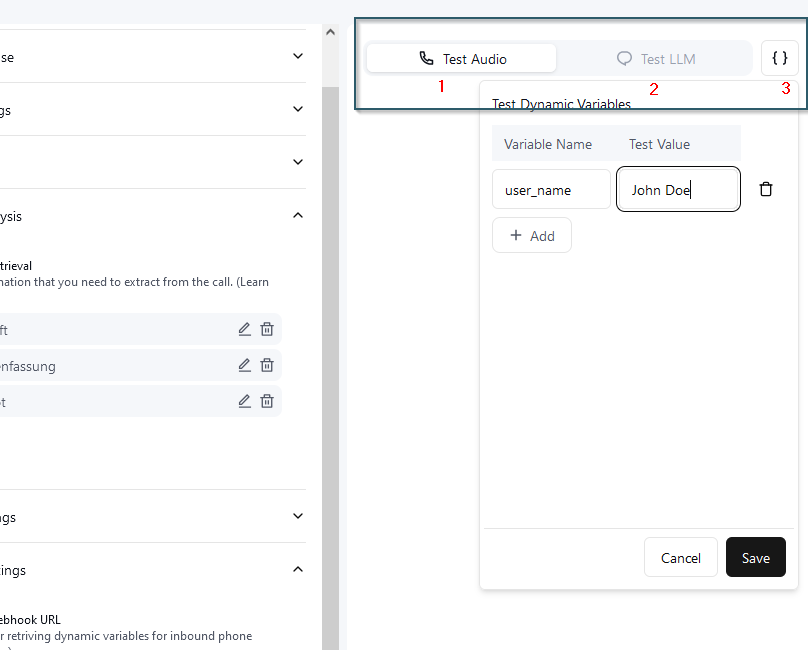808x650 pixels.
Task: Expand the second section from the top ending in 'gs'
Action: [x=298, y=109]
